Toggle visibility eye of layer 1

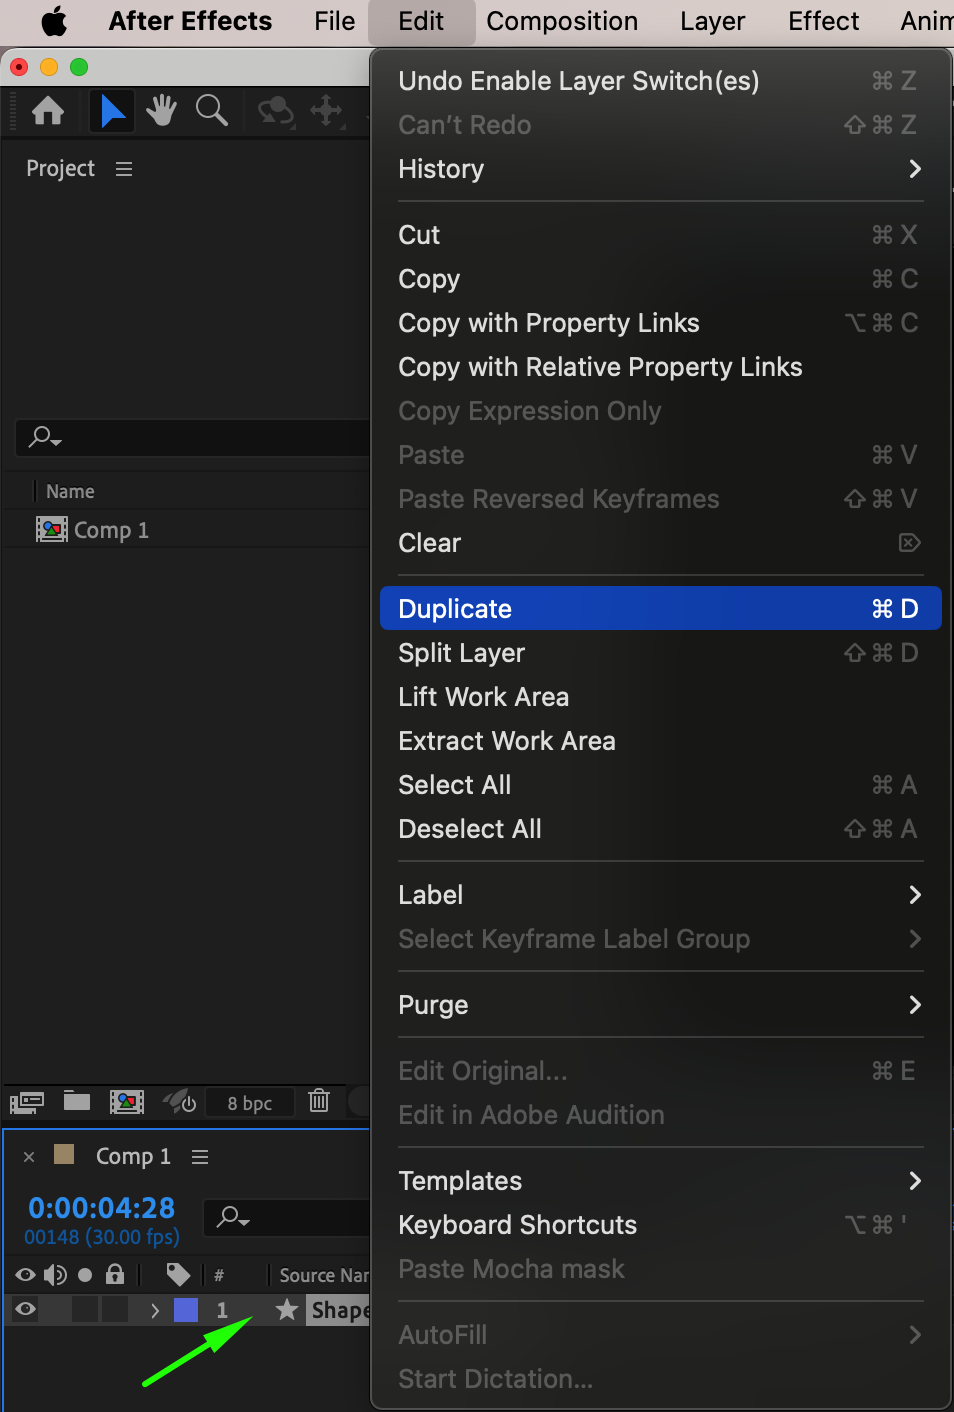click(26, 1309)
